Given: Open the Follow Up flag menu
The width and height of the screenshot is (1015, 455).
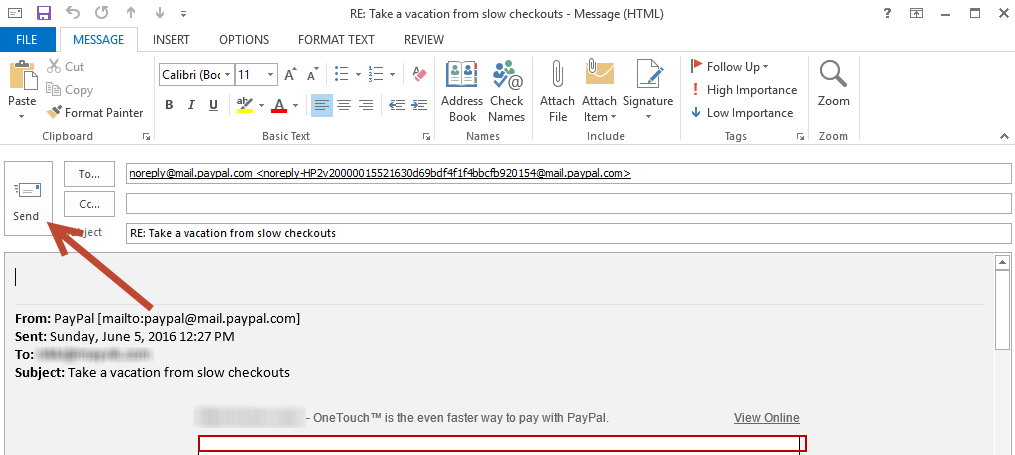Looking at the screenshot, I should coord(730,67).
